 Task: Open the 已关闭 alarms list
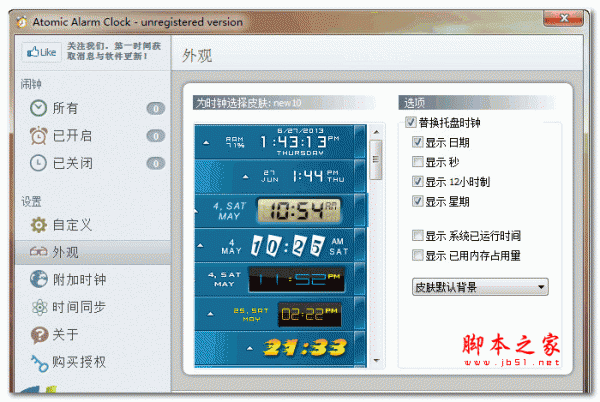[93, 163]
